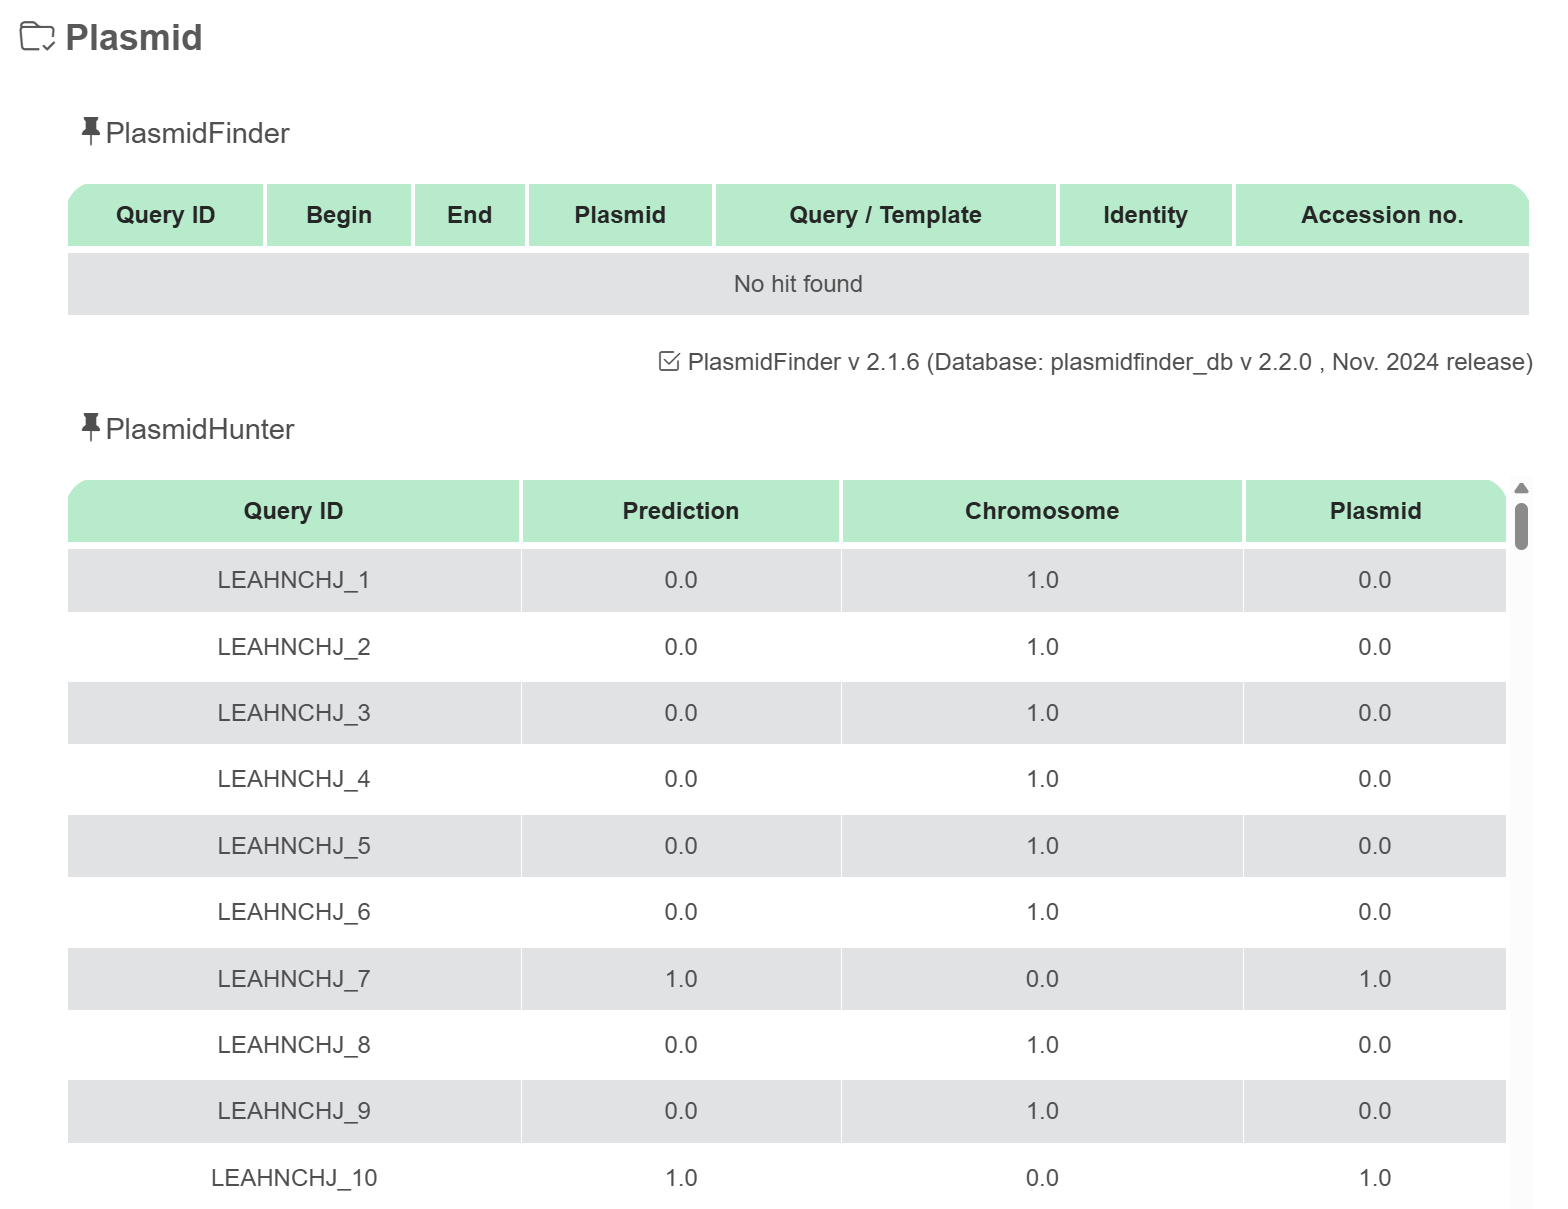Select the Query / Template column header
This screenshot has width=1568, height=1209.
point(885,215)
